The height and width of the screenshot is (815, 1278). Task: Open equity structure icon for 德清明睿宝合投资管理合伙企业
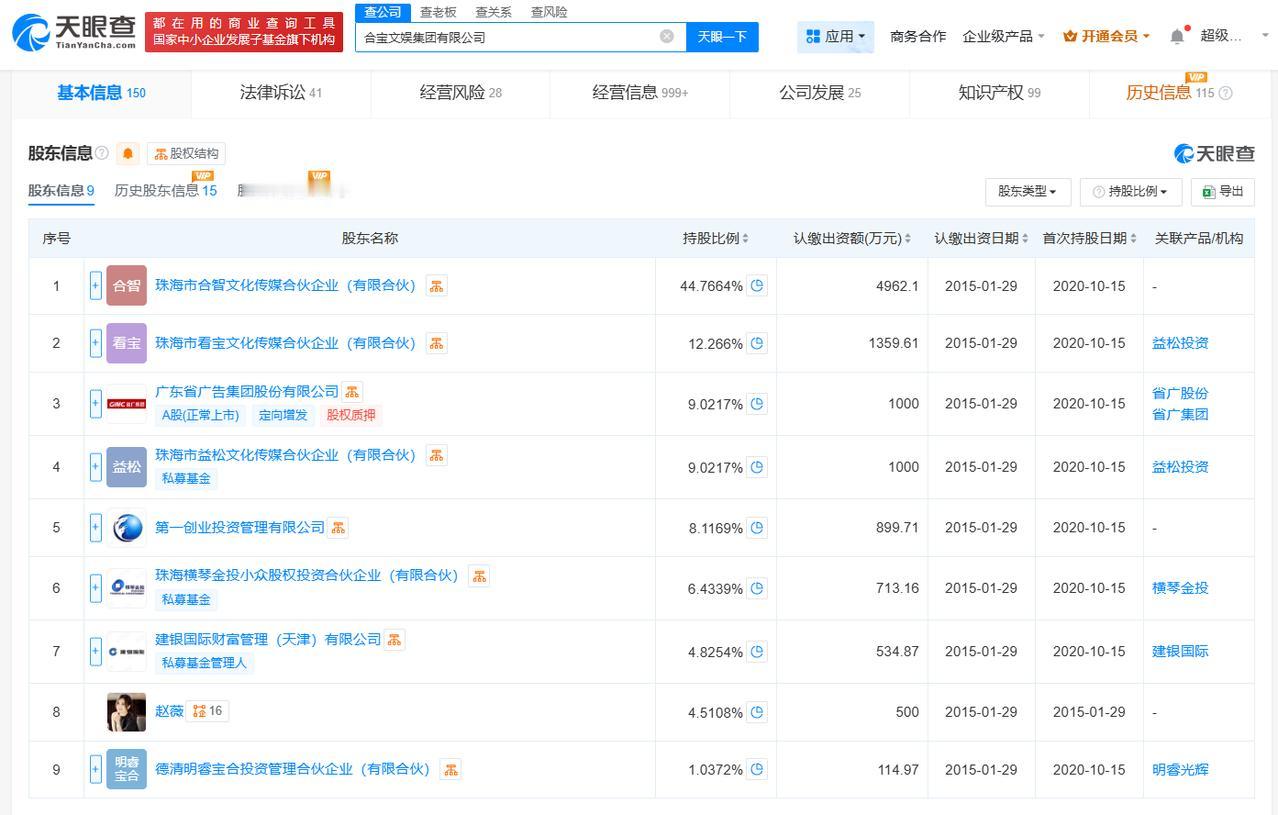click(451, 769)
